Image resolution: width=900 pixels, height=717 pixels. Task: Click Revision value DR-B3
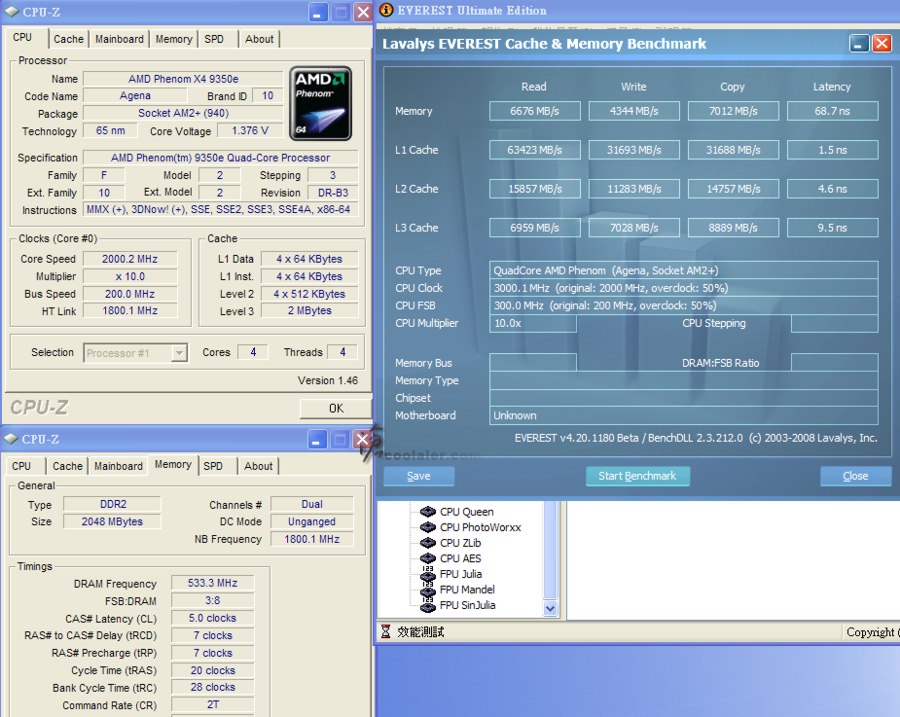(333, 193)
